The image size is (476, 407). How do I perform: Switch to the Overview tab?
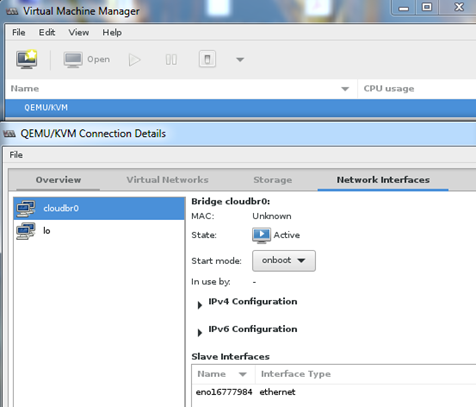[58, 180]
